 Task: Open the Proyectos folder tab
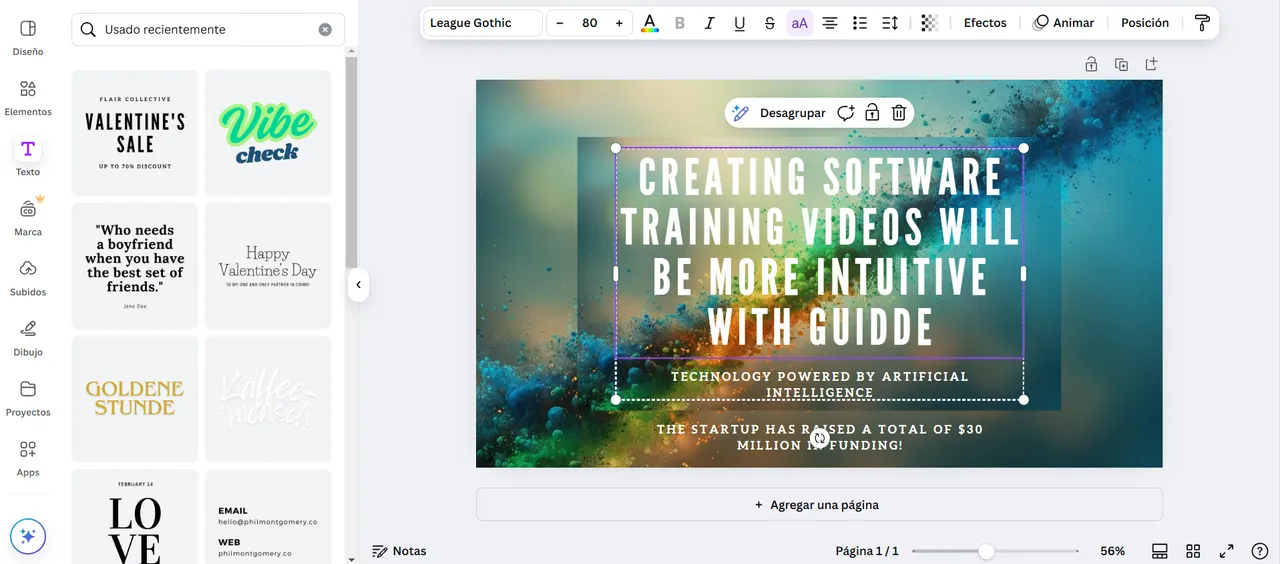tap(28, 397)
